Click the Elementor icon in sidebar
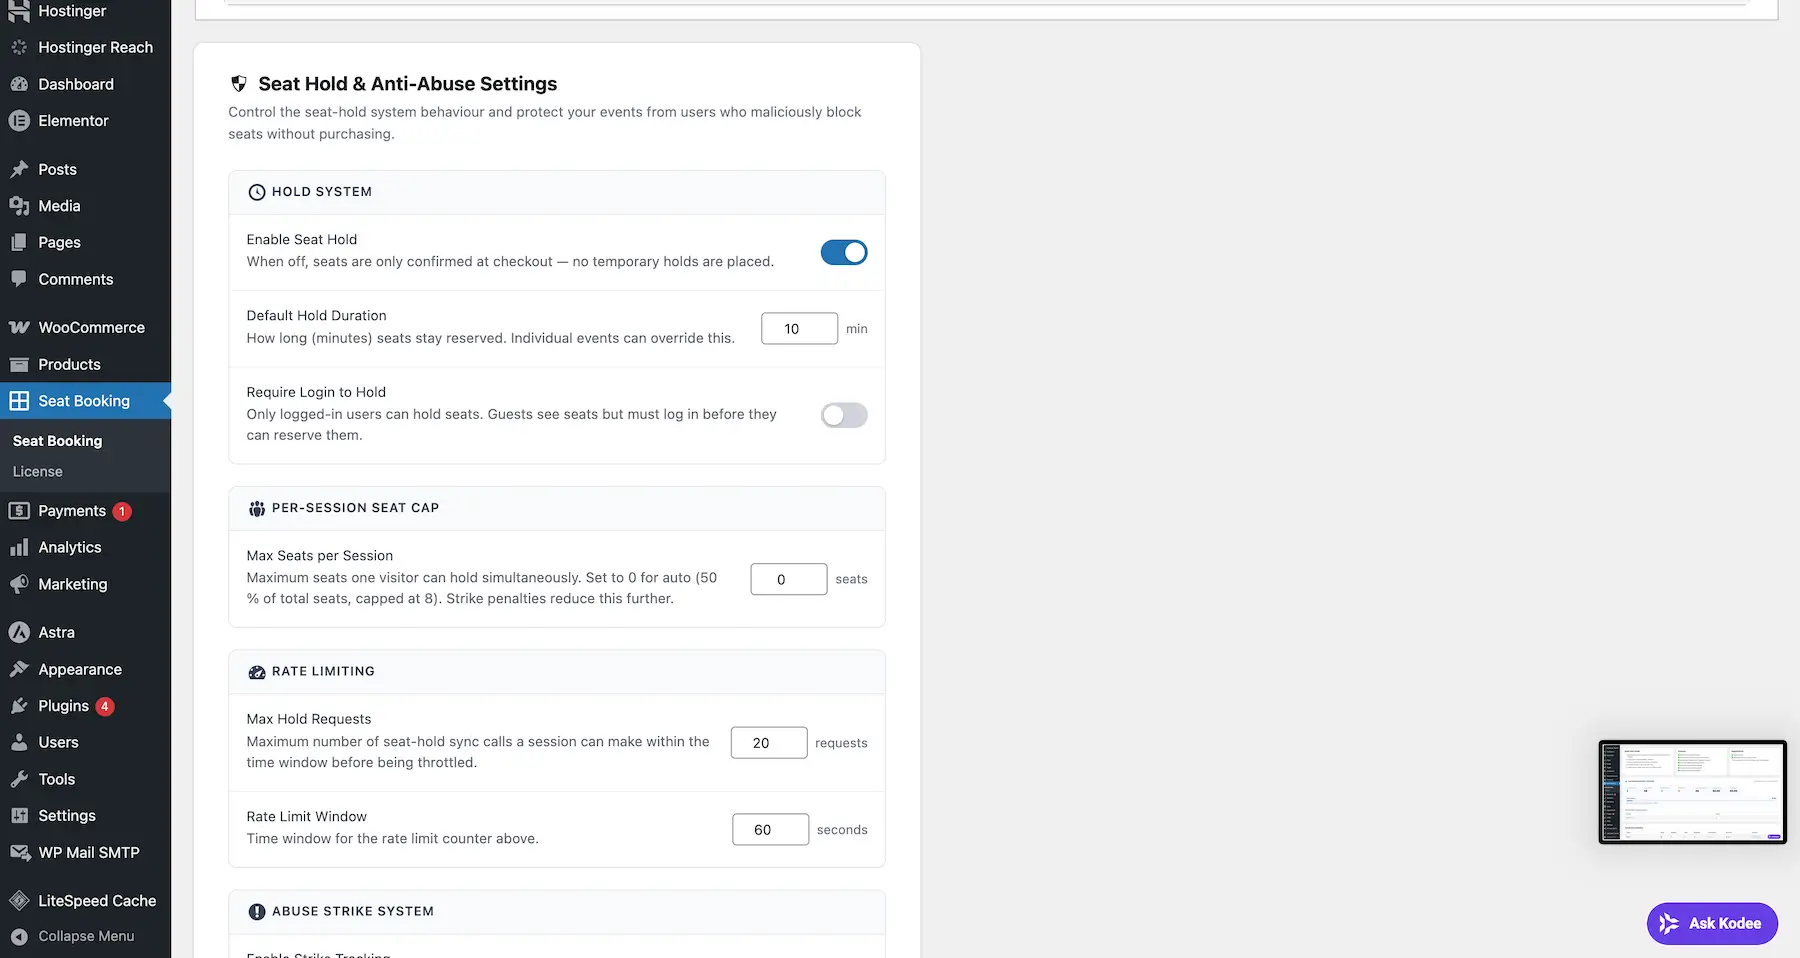Screen dimensions: 1800x958 (x=19, y=121)
